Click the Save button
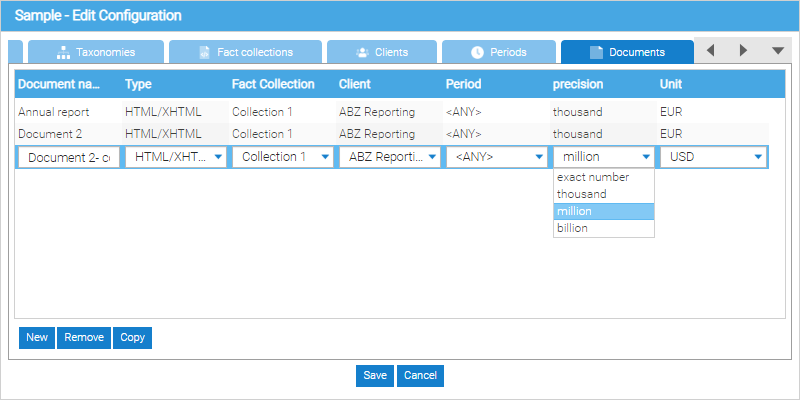 [375, 376]
